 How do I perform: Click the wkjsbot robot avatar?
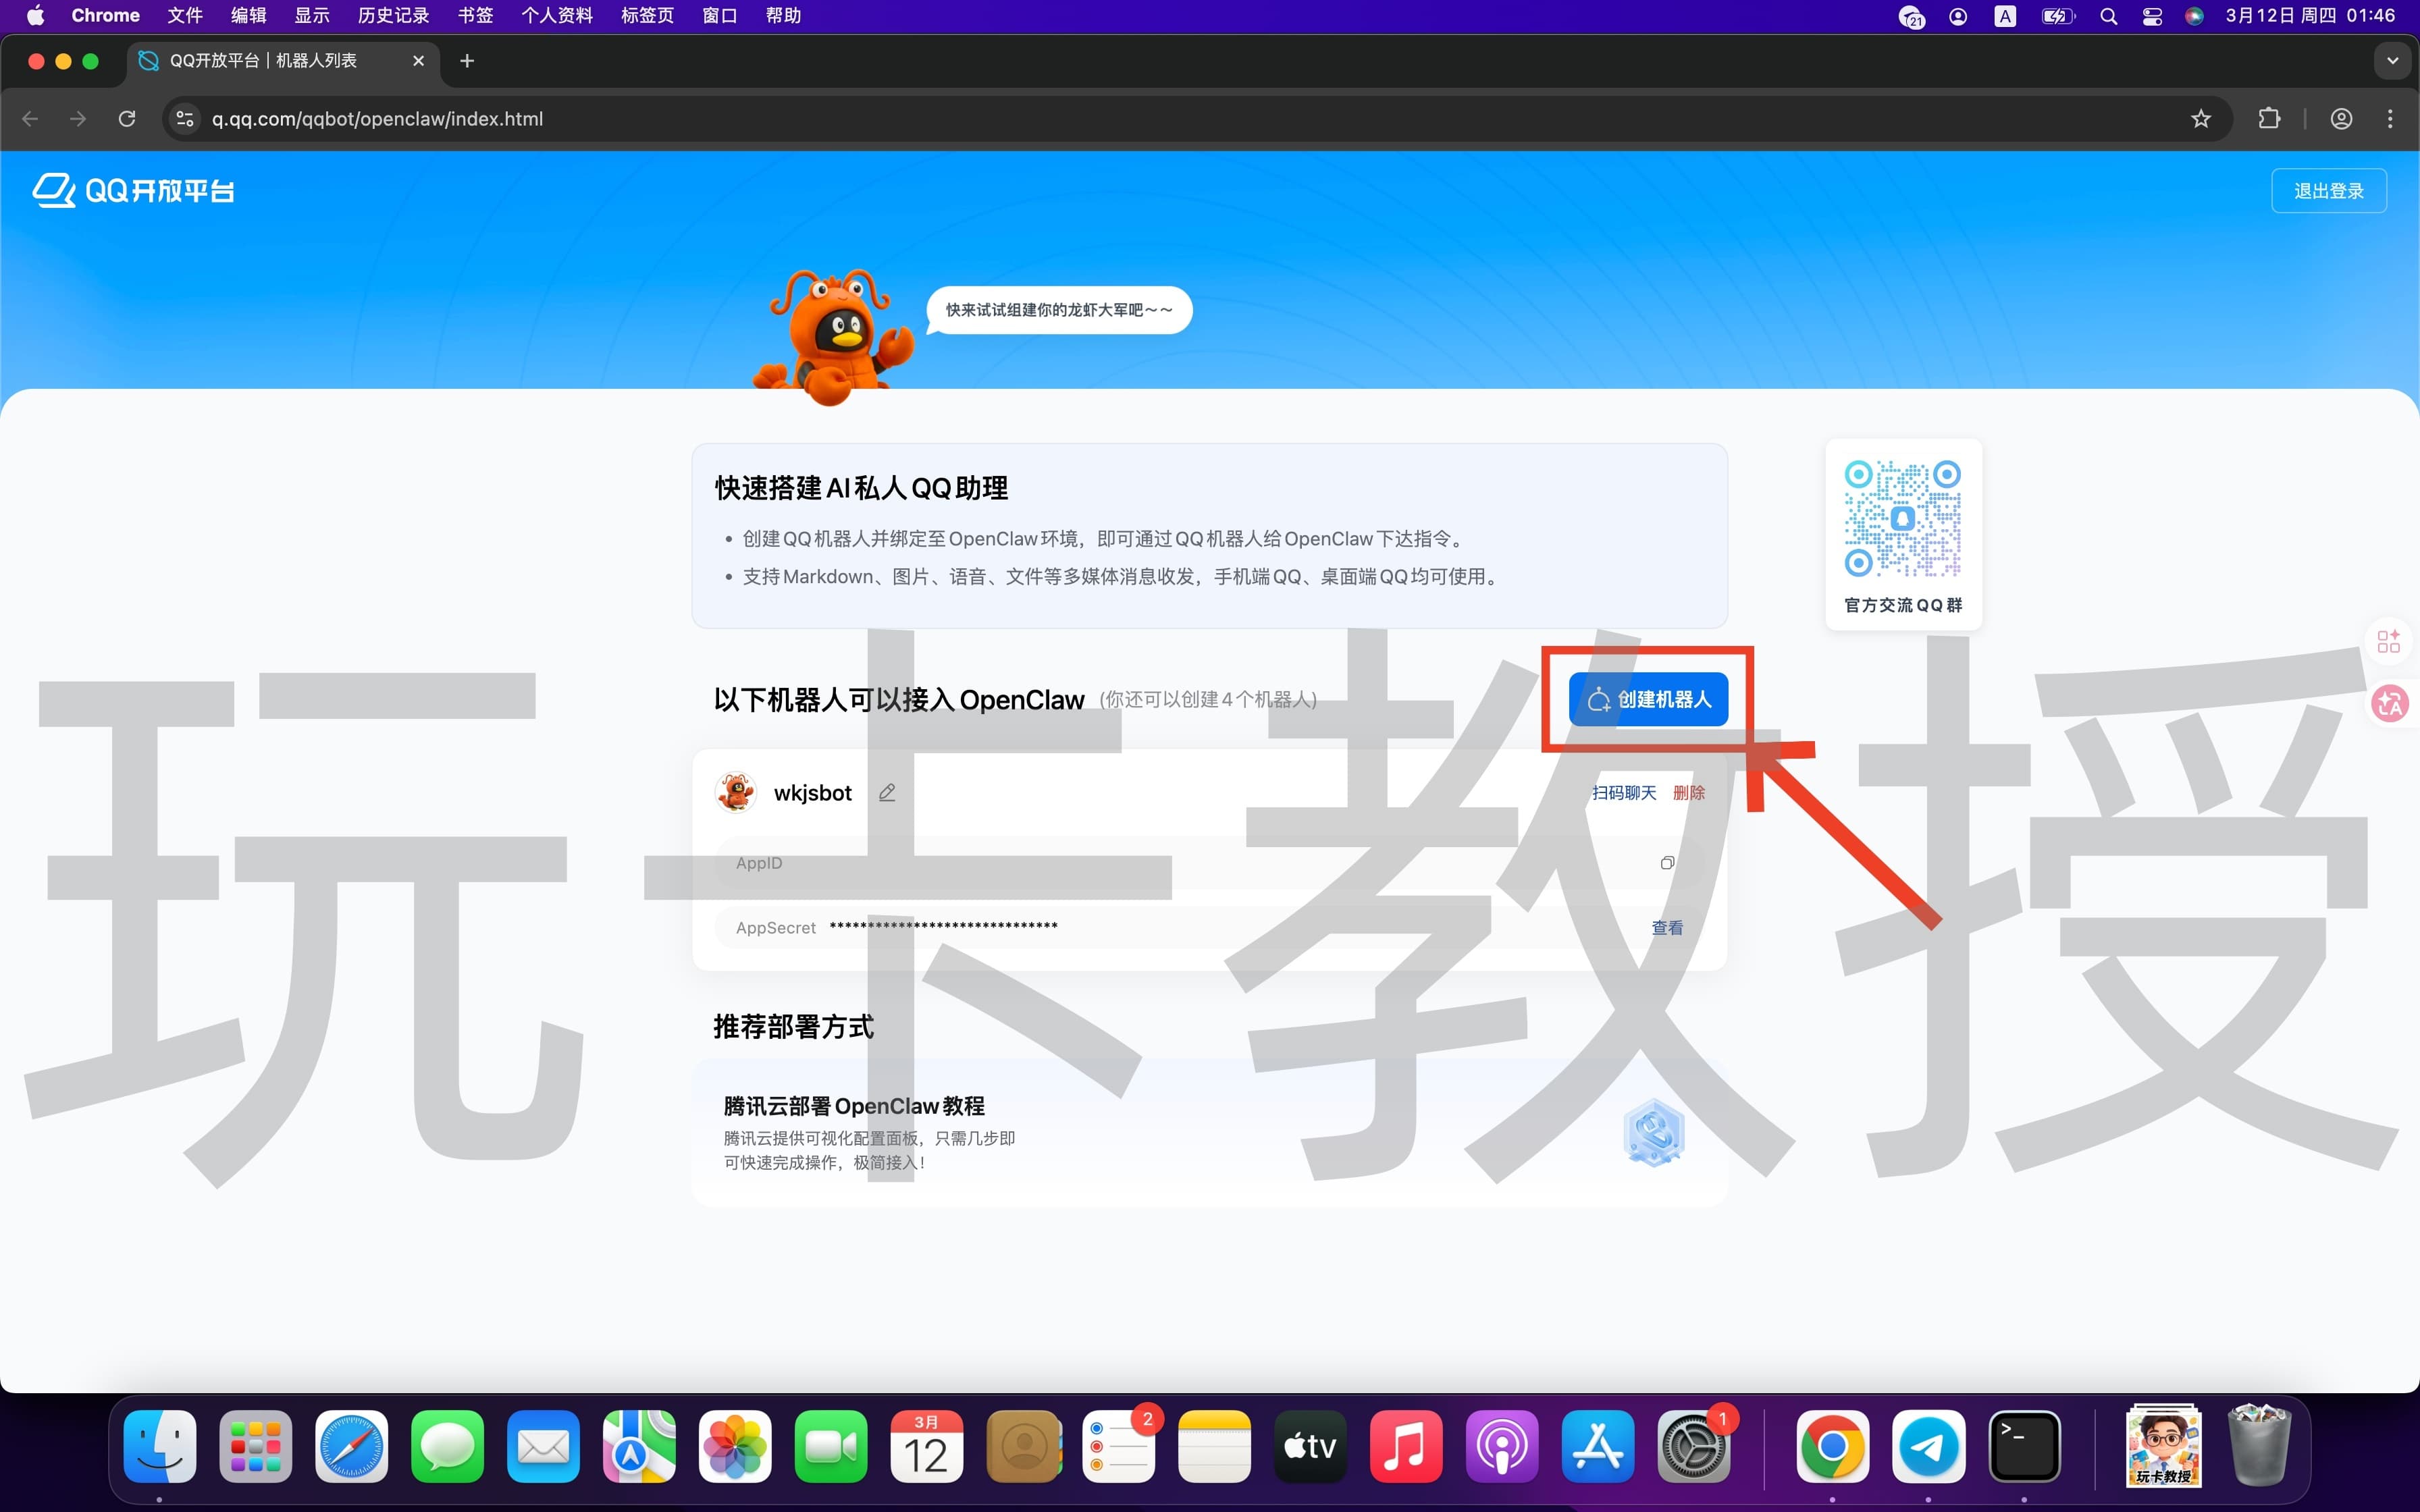tap(735, 792)
